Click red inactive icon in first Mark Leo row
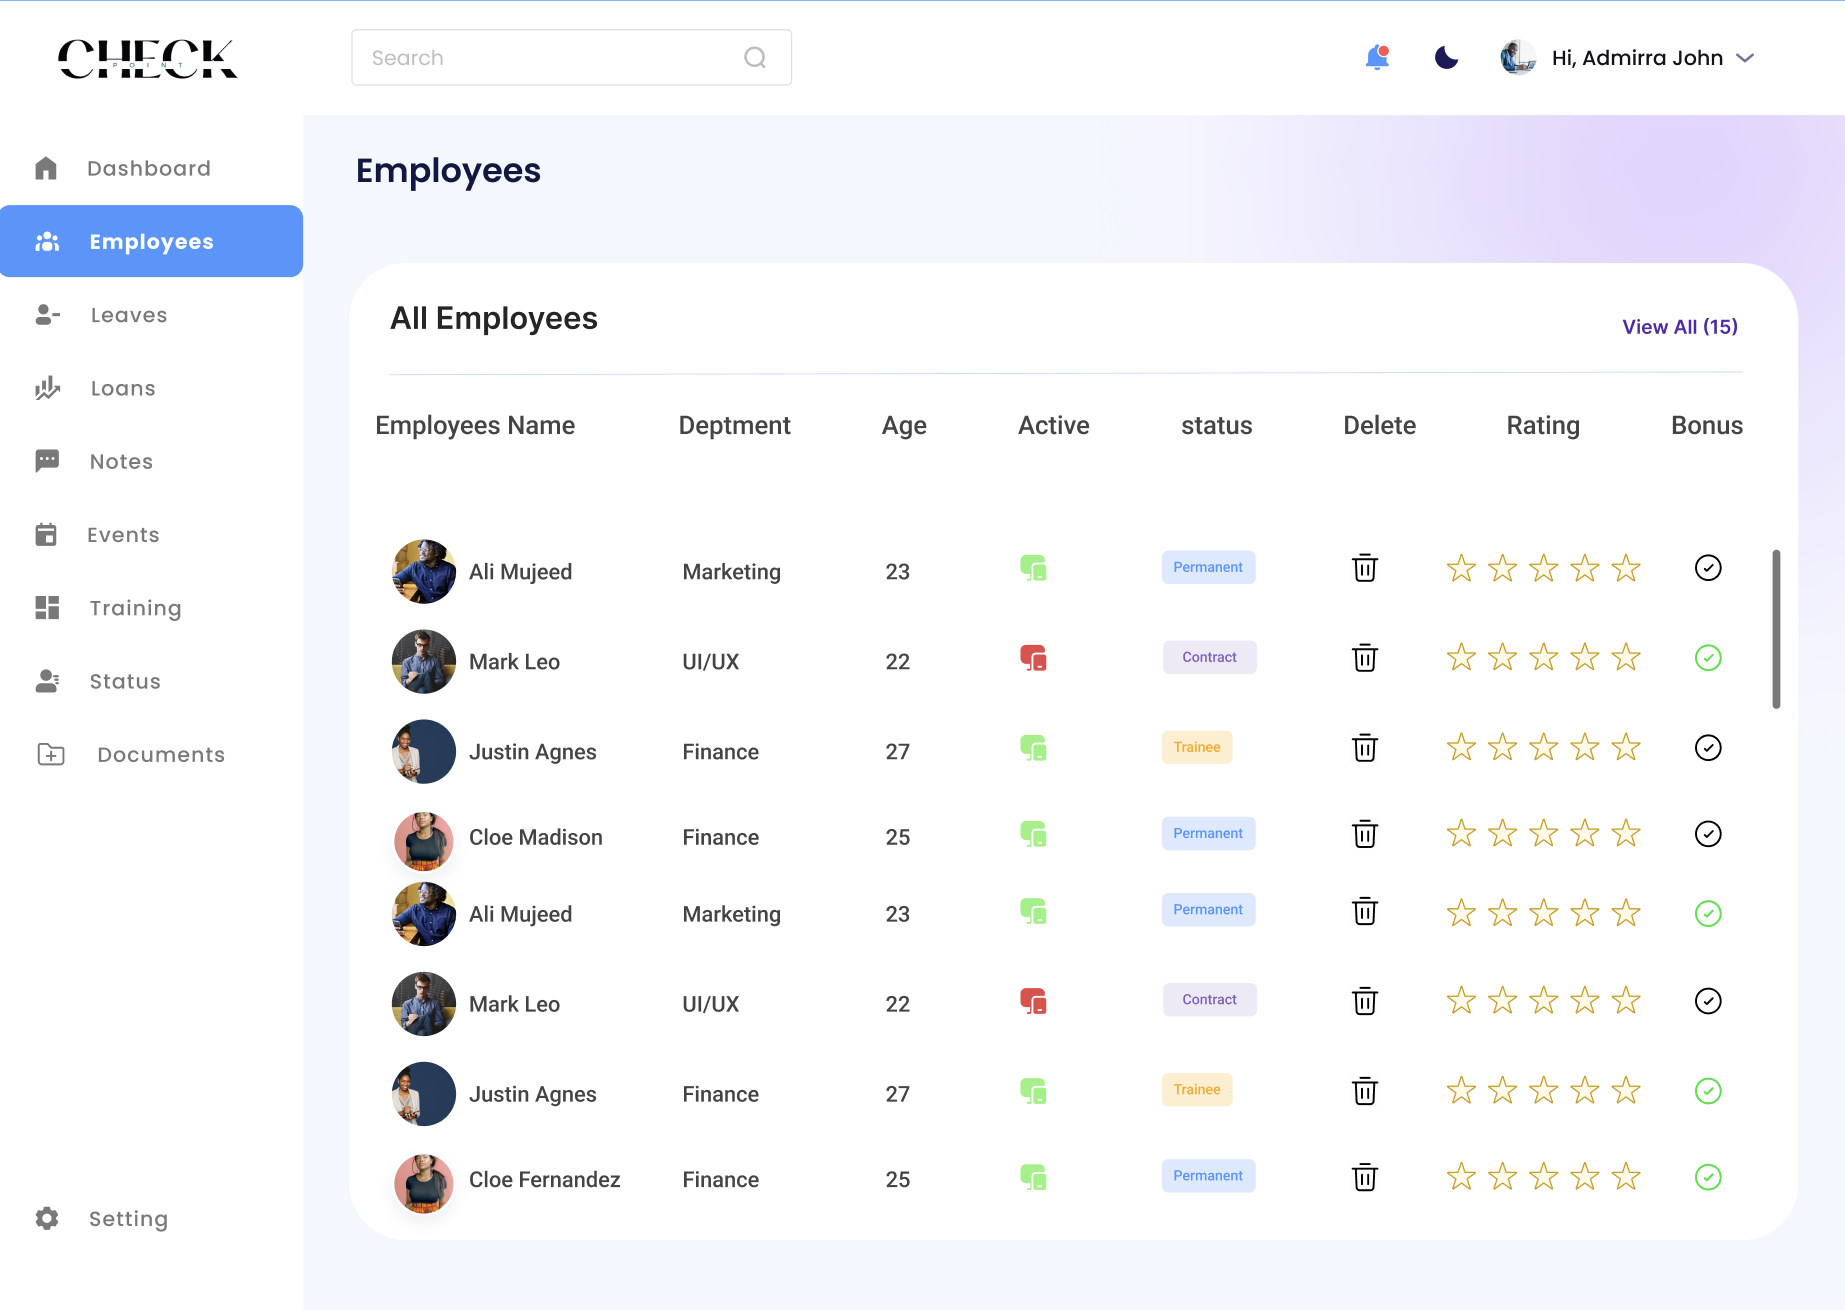Viewport: 1845px width, 1310px height. (1033, 658)
